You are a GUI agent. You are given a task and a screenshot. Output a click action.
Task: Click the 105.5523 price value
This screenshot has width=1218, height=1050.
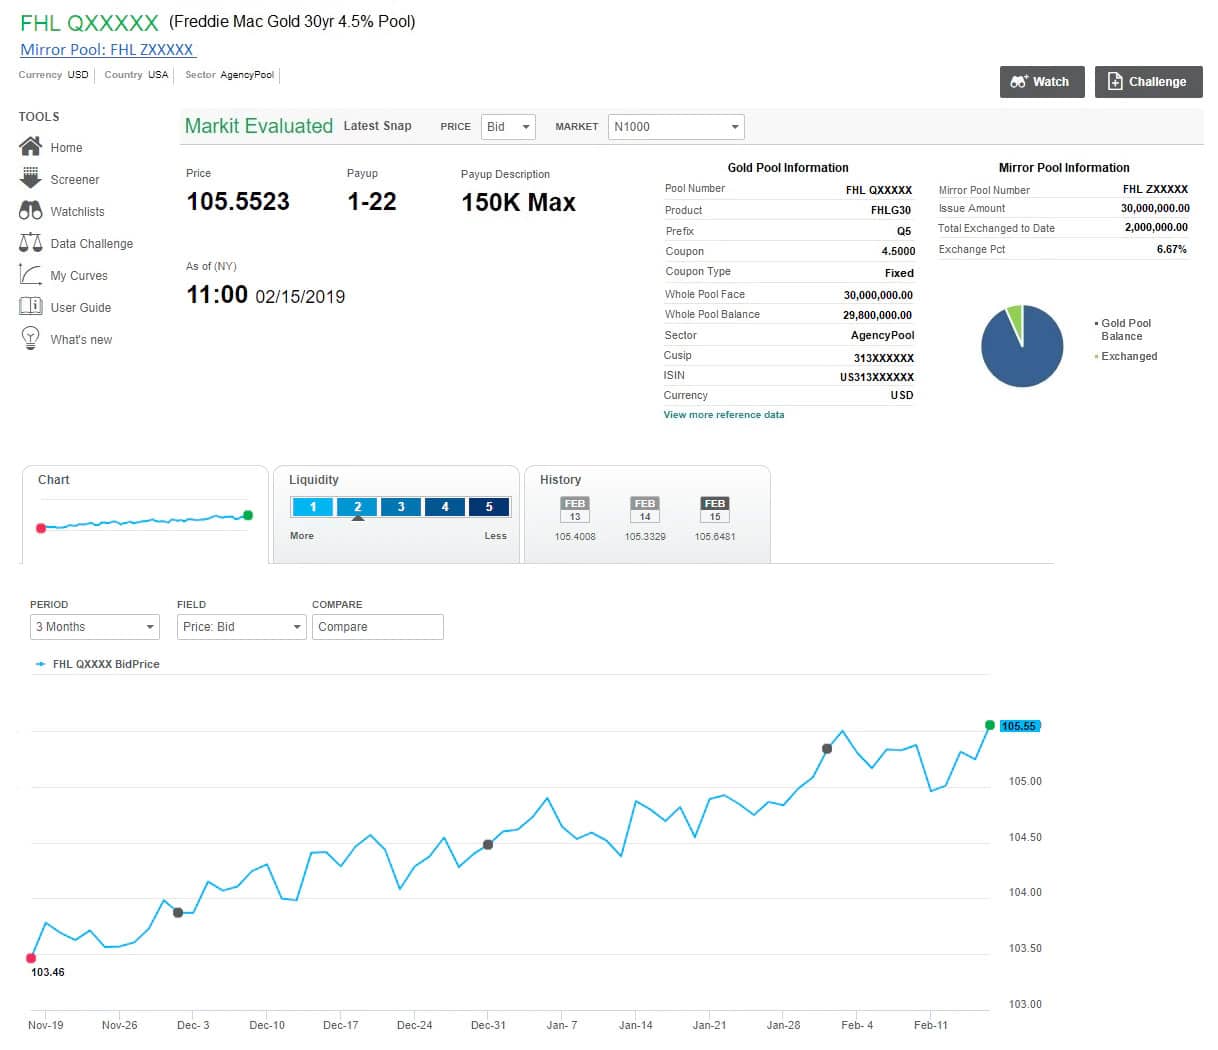[238, 201]
